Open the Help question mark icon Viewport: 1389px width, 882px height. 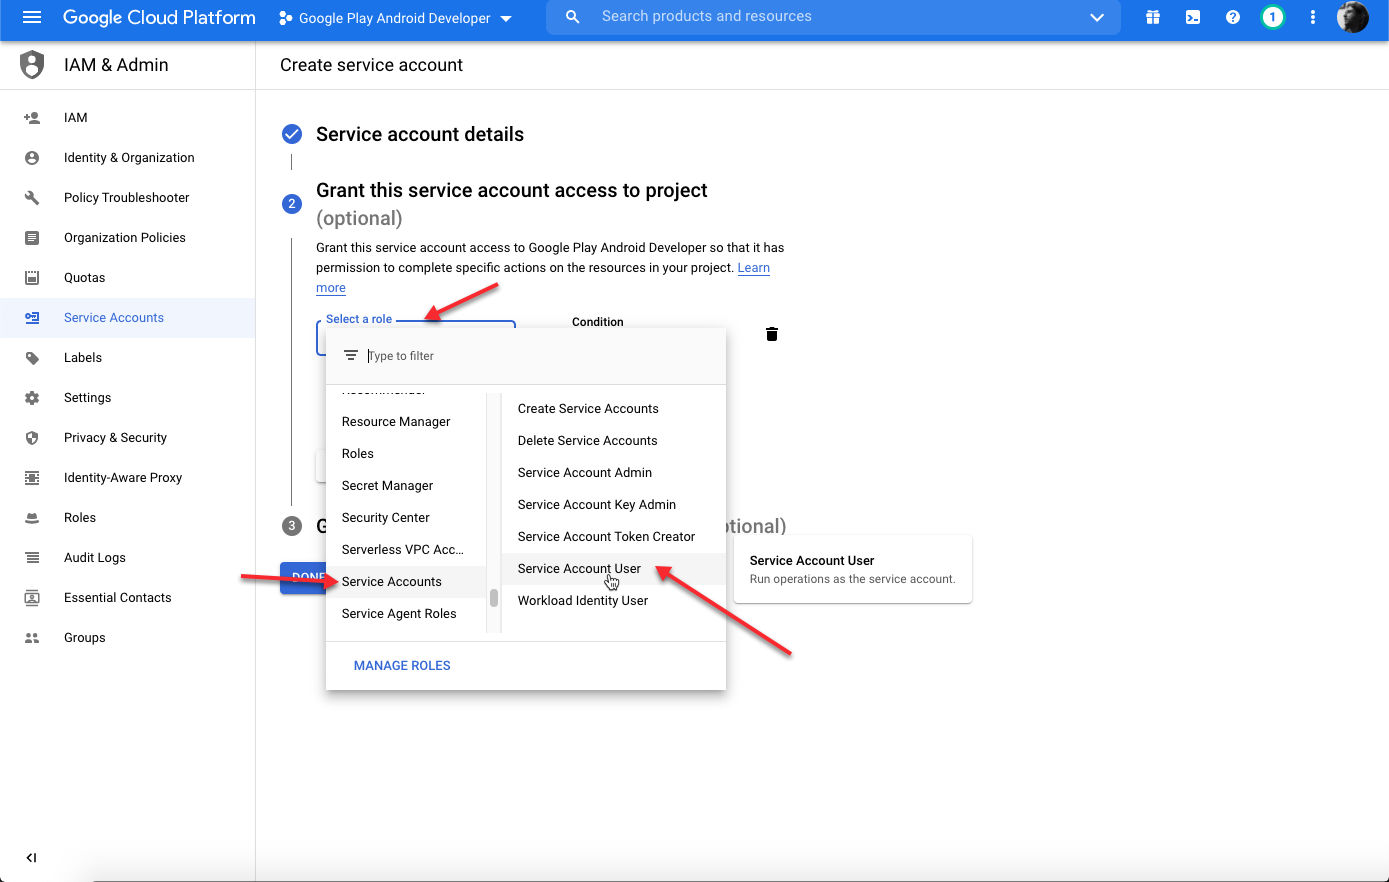[x=1232, y=17]
